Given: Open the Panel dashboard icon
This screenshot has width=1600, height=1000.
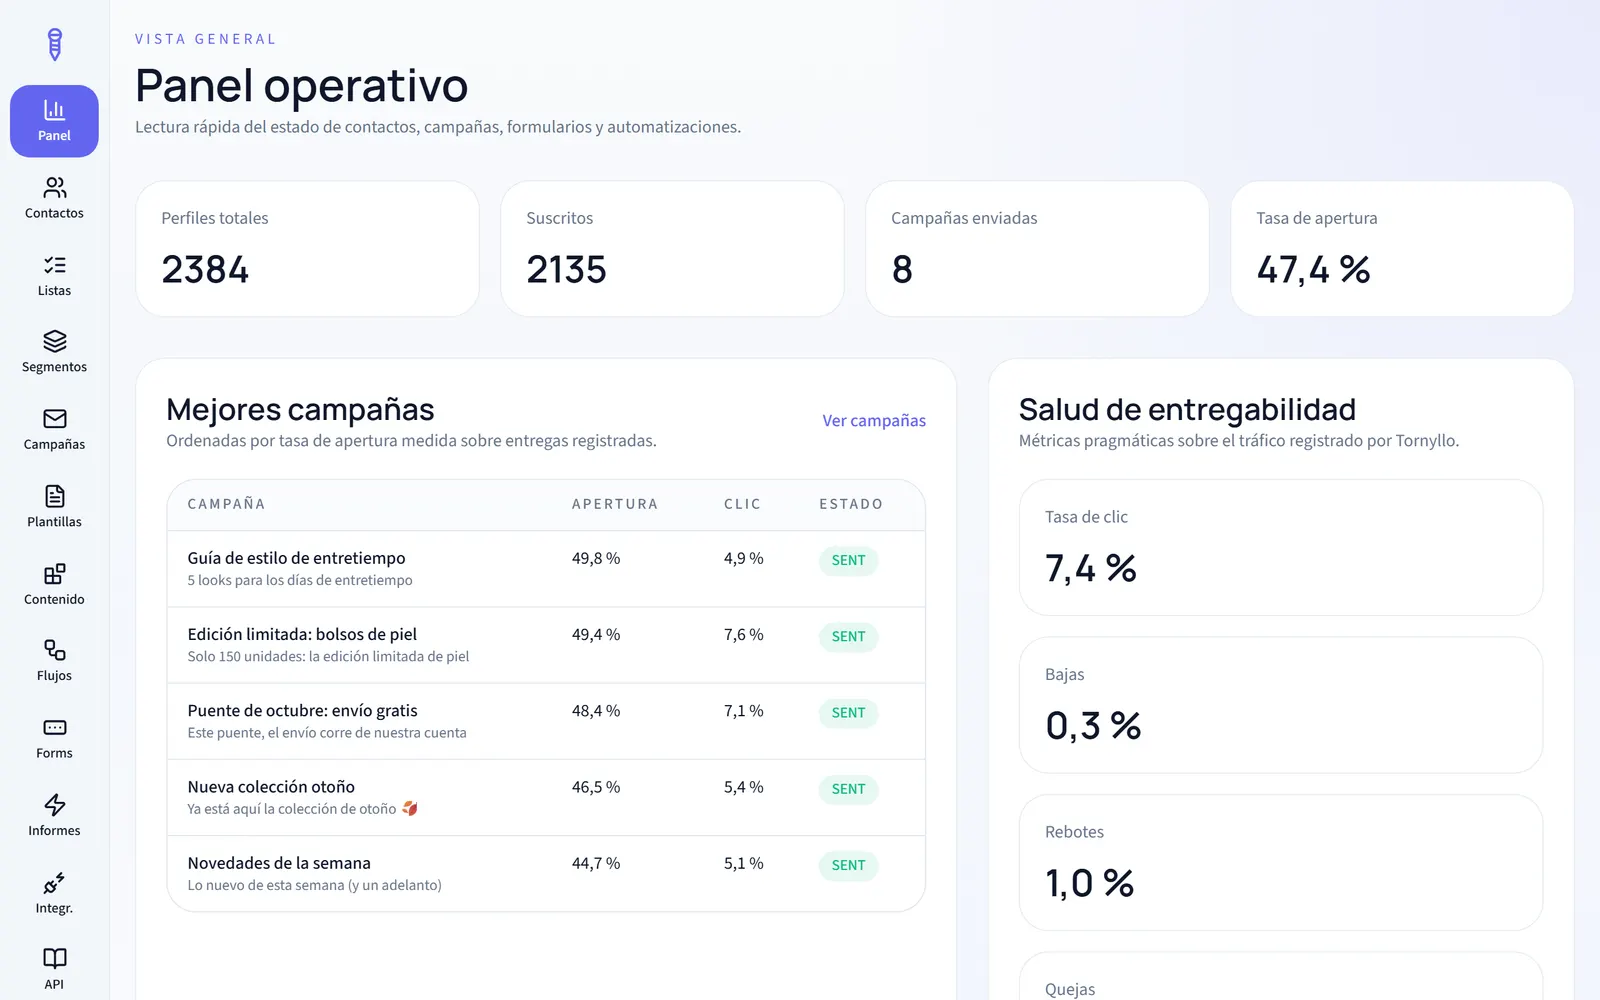Looking at the screenshot, I should tap(54, 121).
